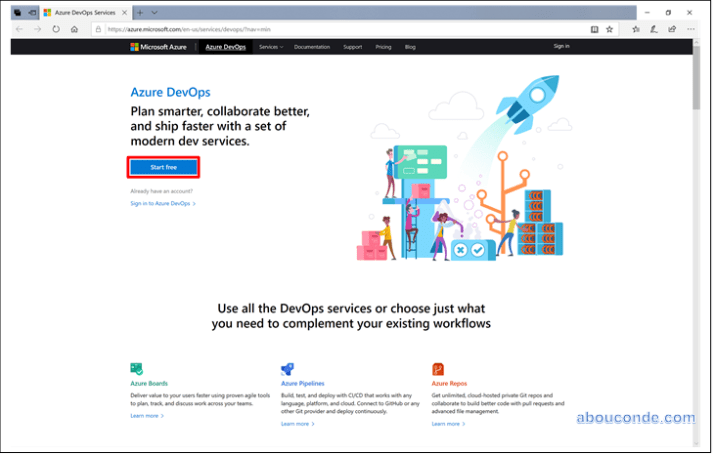714x454 pixels.
Task: Open the tab list chevron dropdown
Action: tap(153, 12)
